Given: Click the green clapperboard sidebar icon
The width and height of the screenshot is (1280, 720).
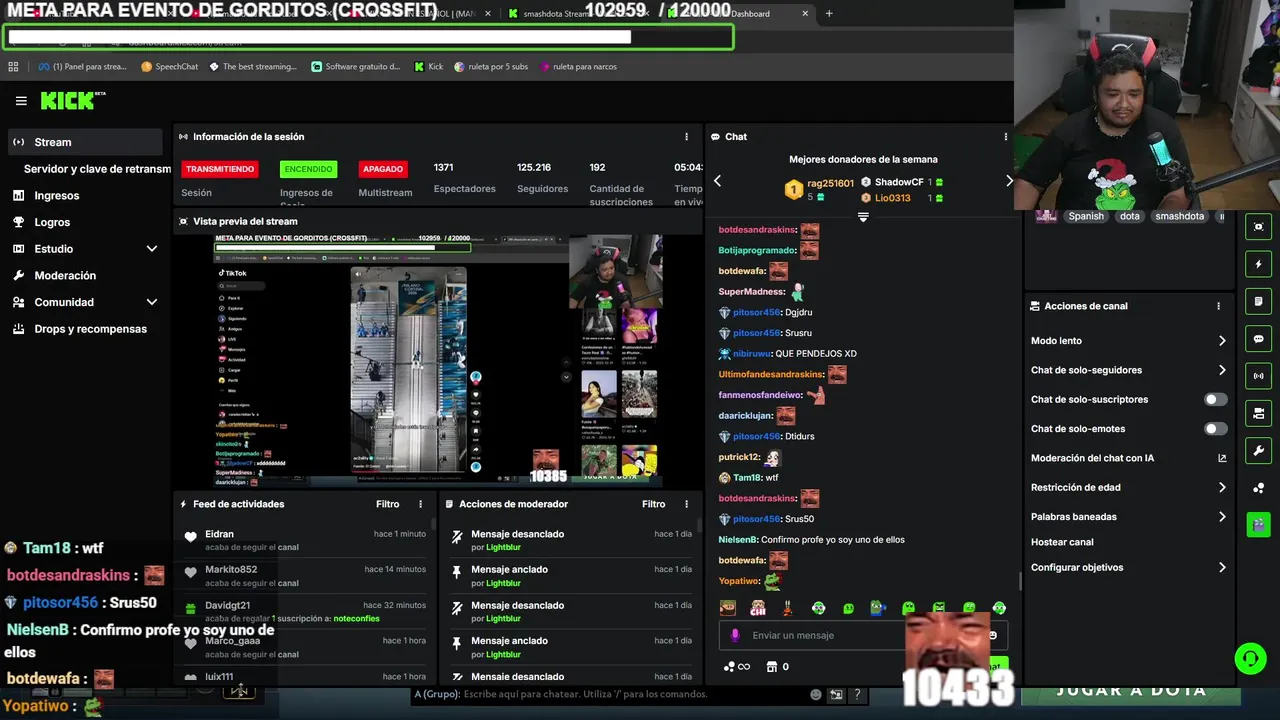Looking at the screenshot, I should (x=1258, y=524).
